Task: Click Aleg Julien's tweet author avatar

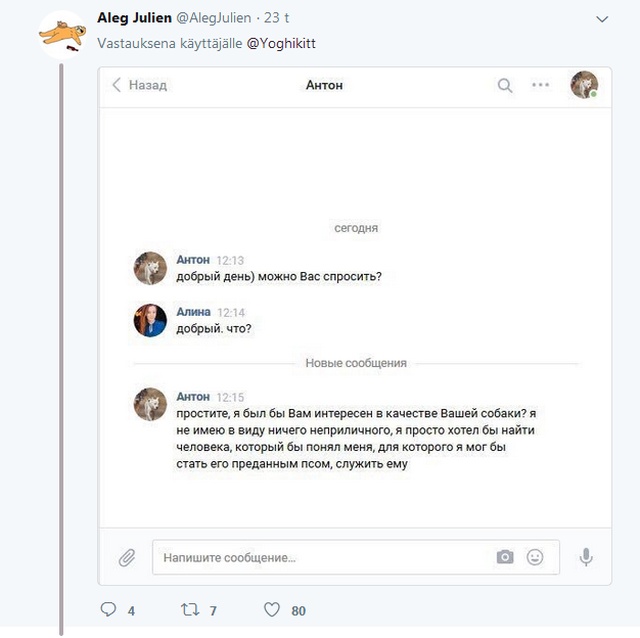Action: point(62,35)
